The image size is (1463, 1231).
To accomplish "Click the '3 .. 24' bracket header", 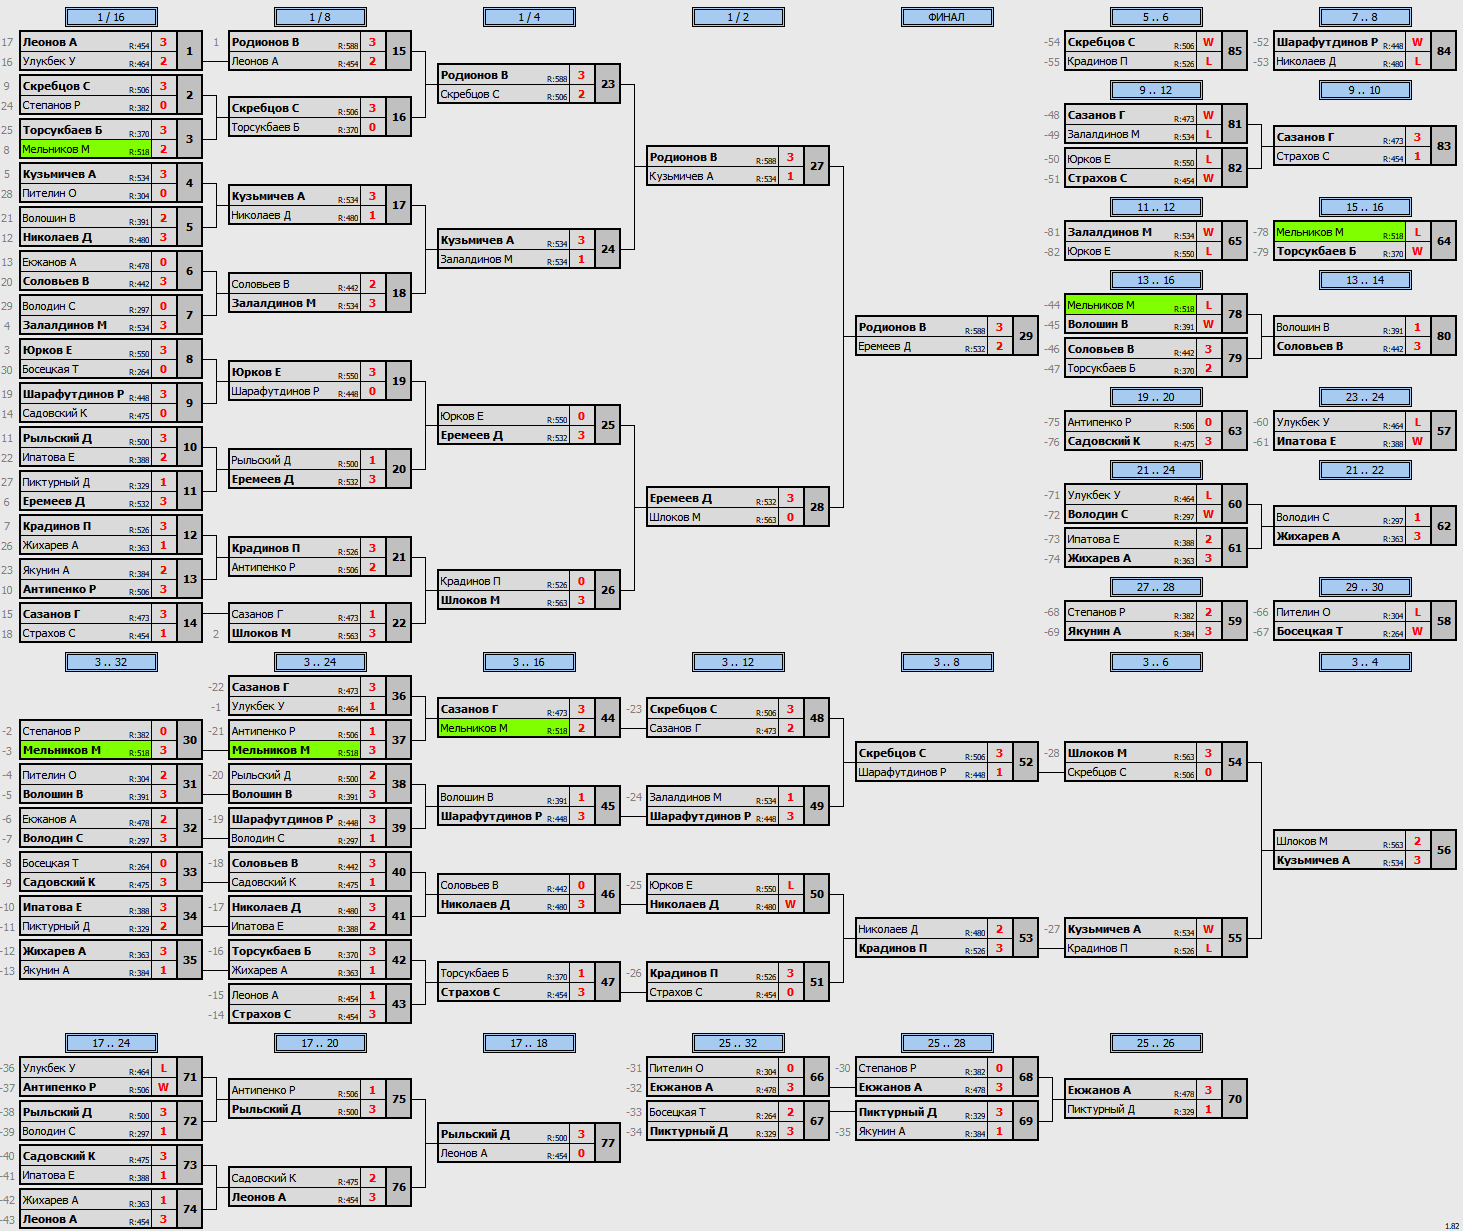I will pos(320,662).
